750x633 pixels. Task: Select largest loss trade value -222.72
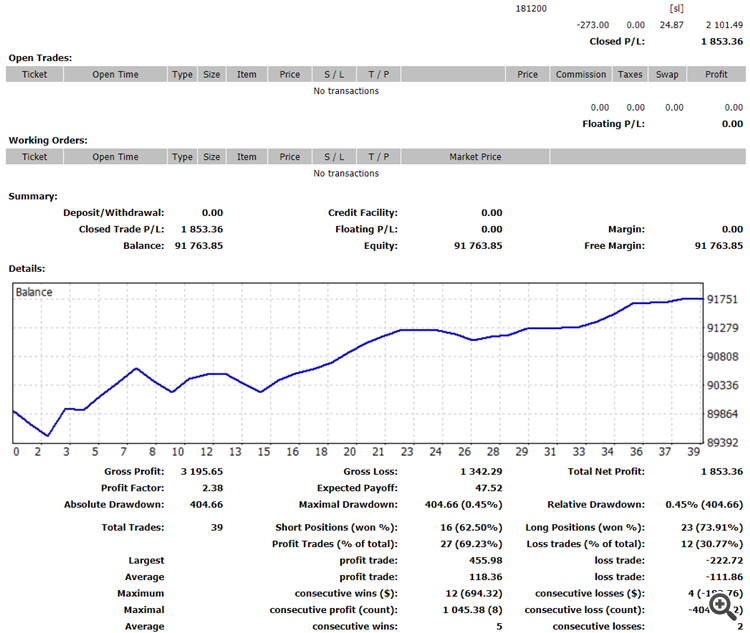tap(724, 561)
